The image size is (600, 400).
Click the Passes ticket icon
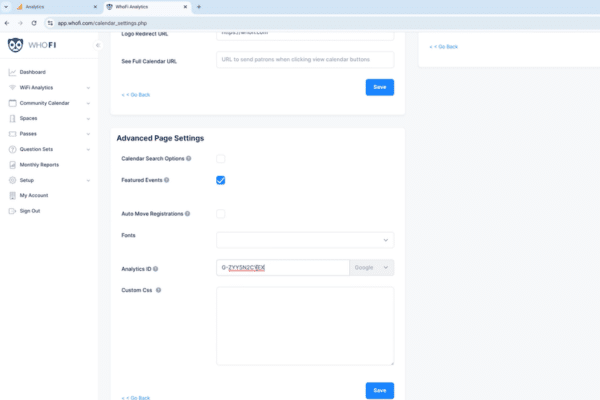click(x=12, y=134)
